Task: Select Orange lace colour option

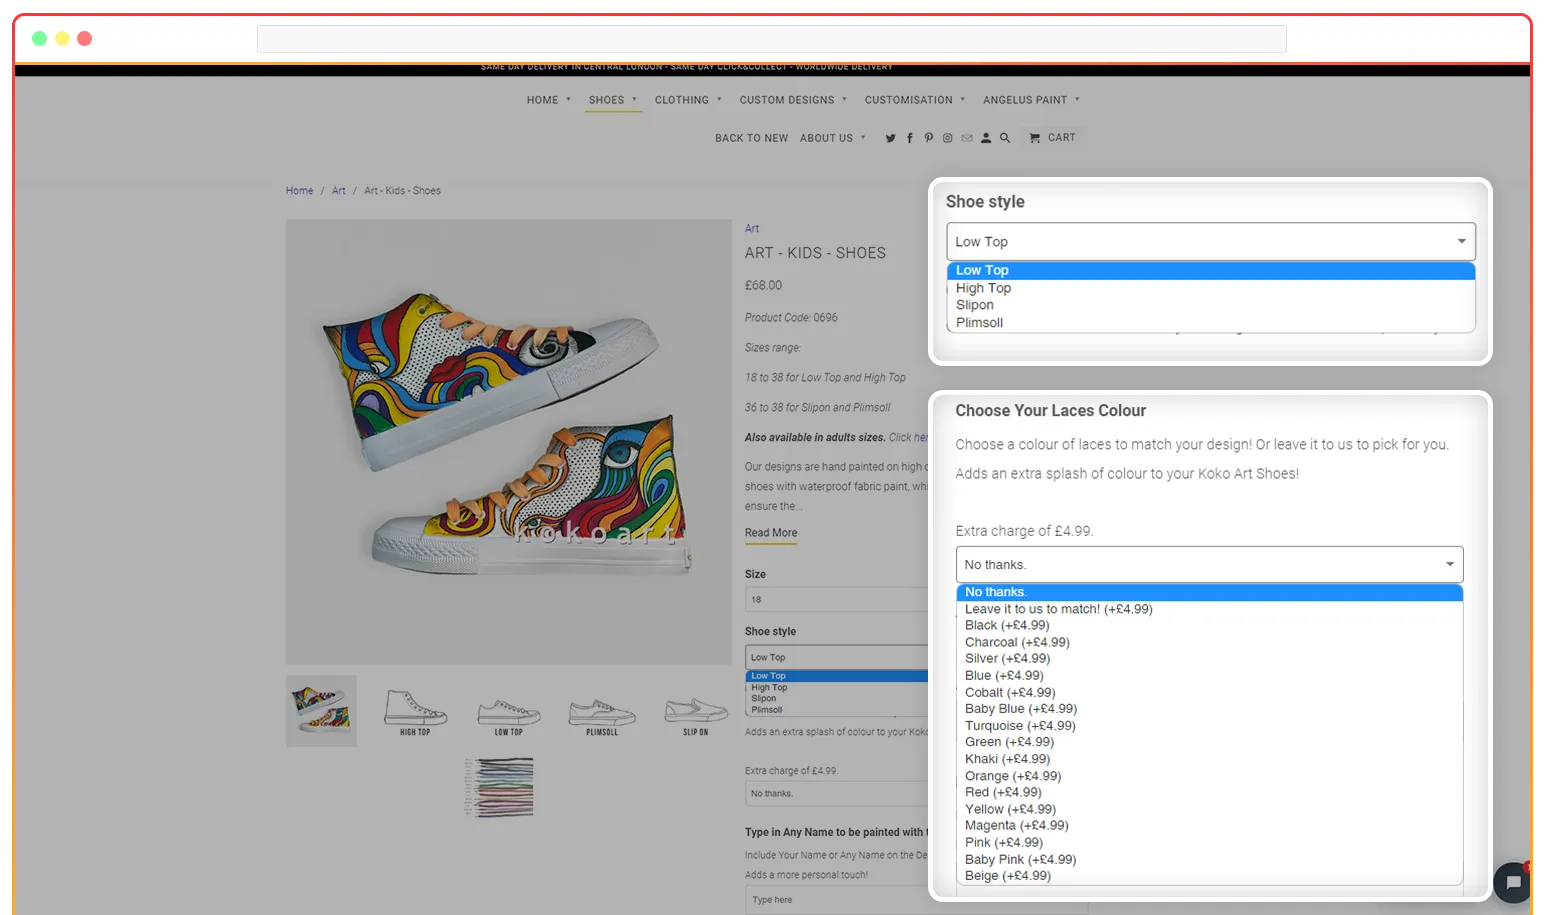Action: click(x=1013, y=775)
